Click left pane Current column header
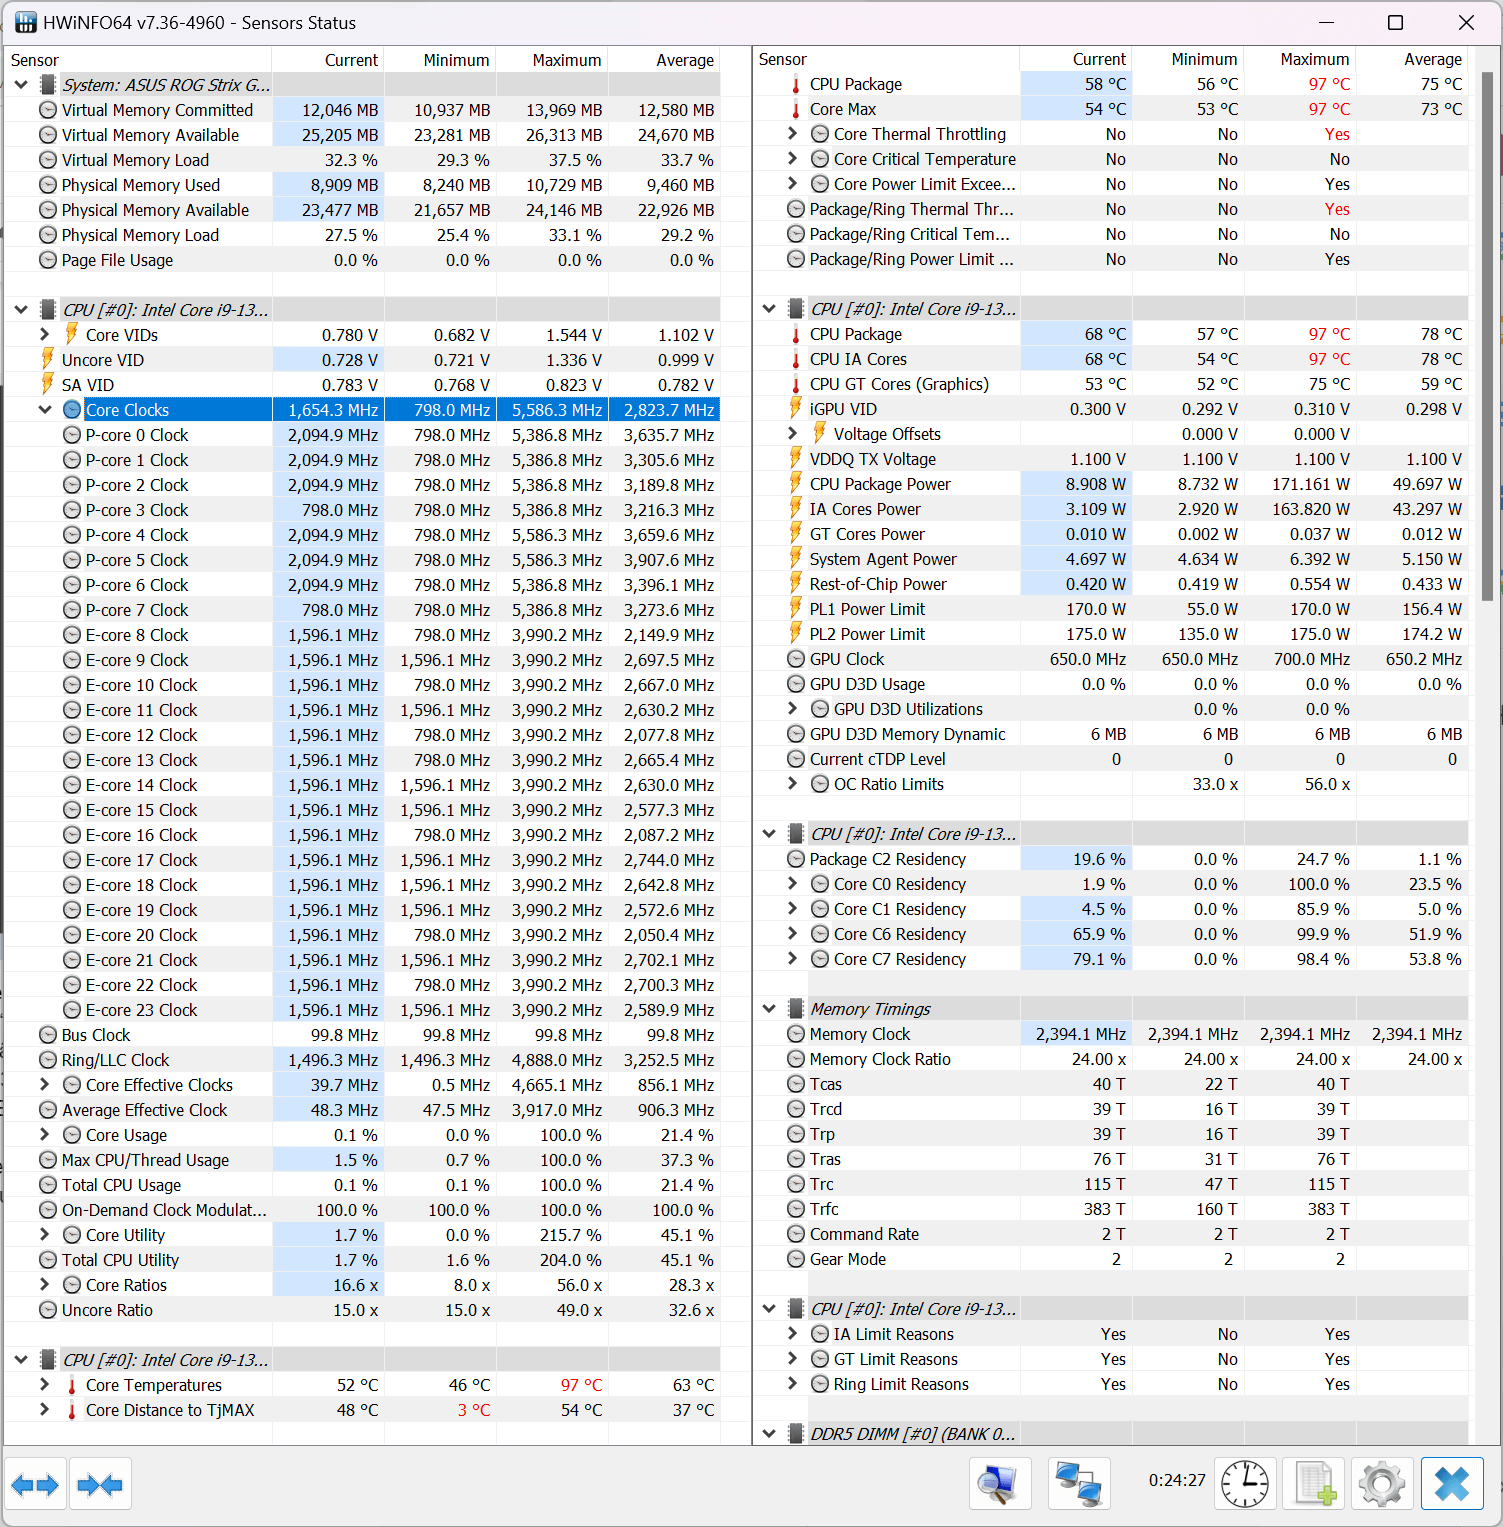 (328, 60)
